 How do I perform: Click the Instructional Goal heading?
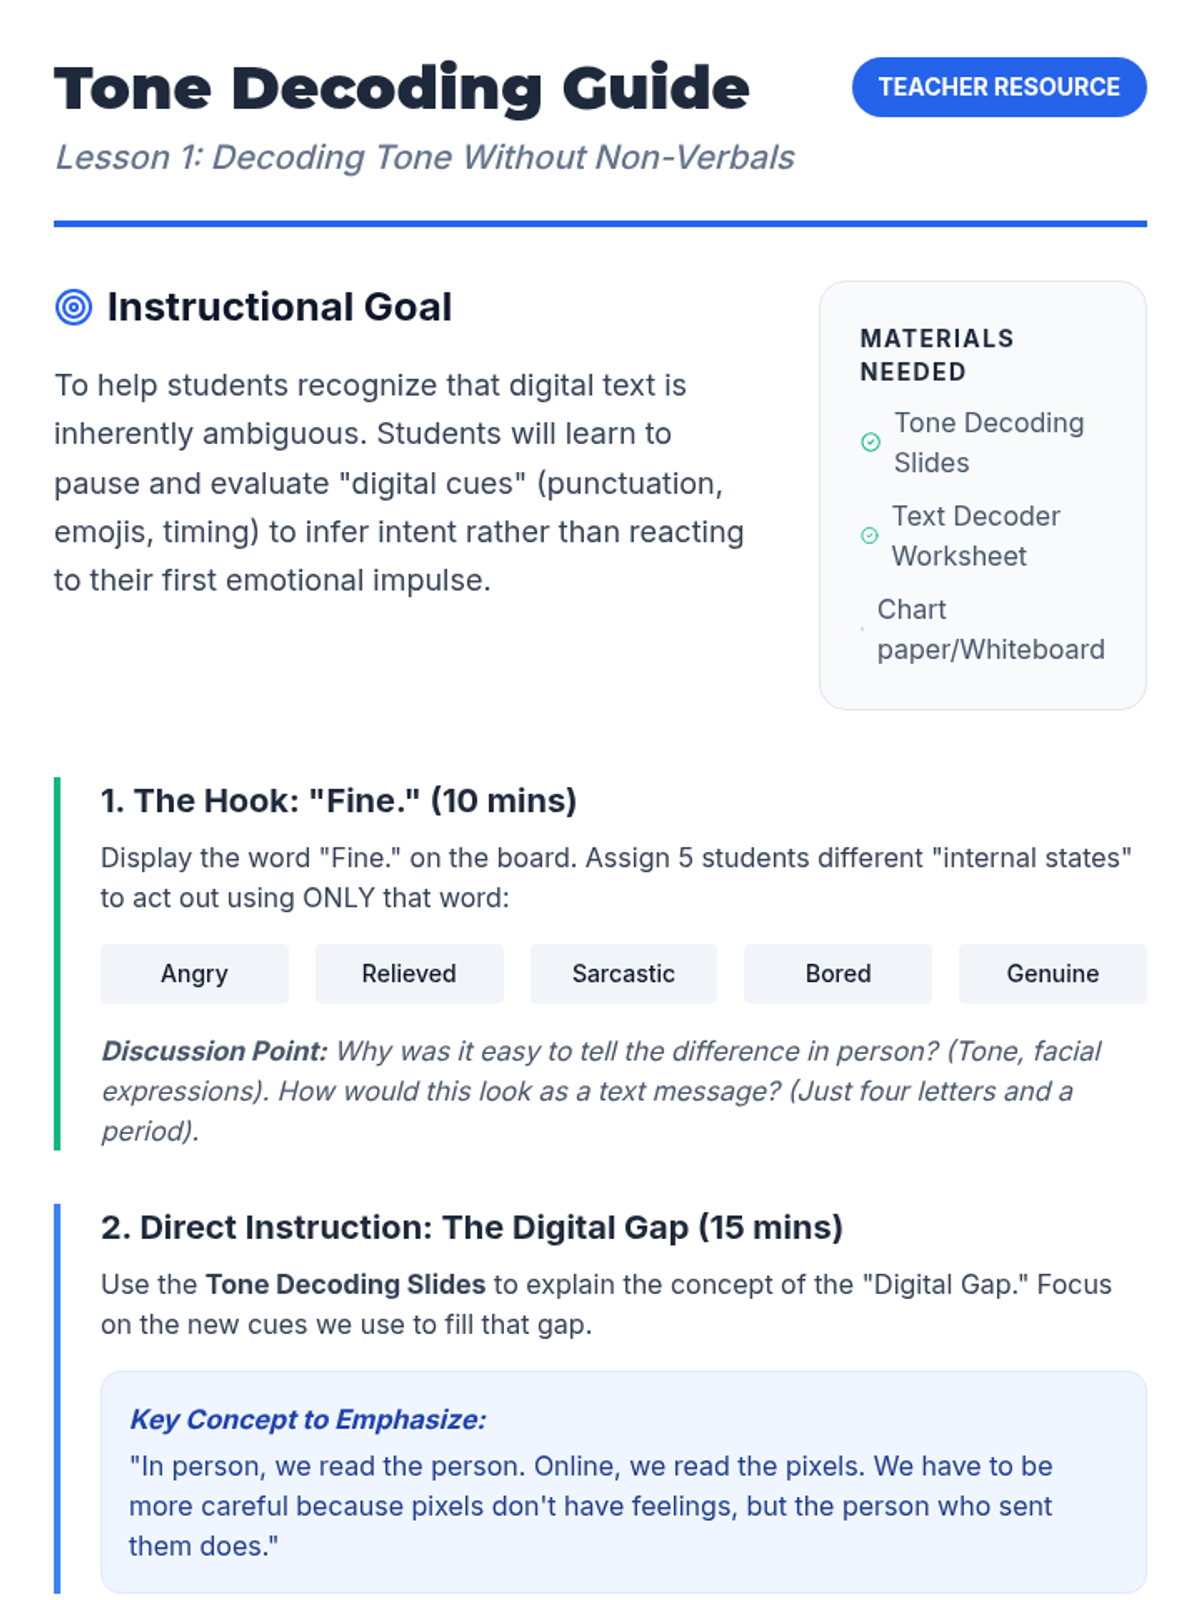point(279,307)
